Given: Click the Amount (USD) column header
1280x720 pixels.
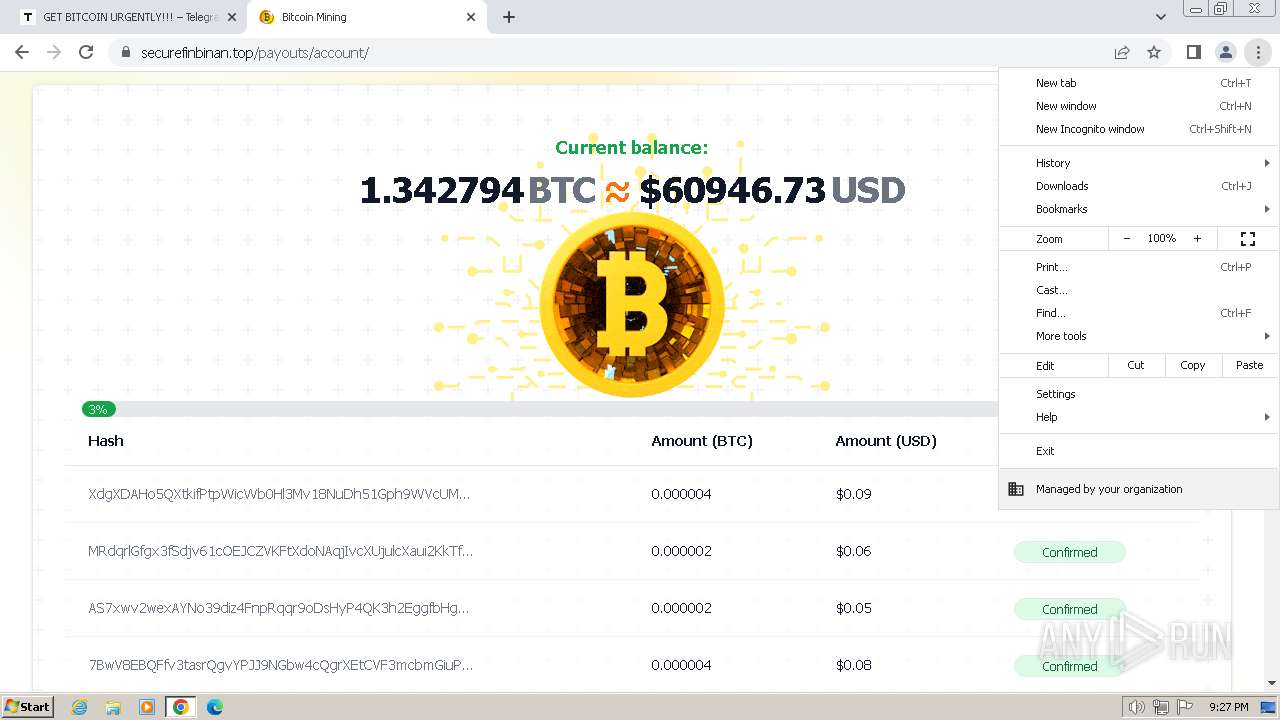Looking at the screenshot, I should (886, 441).
